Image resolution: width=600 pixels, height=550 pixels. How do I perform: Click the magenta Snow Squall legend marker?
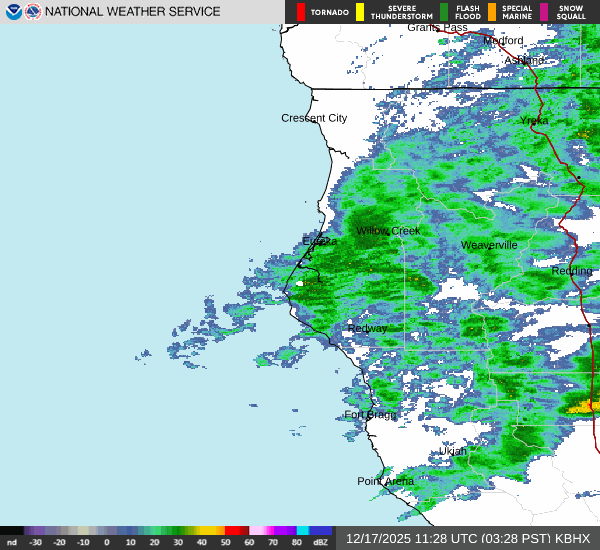(x=545, y=12)
